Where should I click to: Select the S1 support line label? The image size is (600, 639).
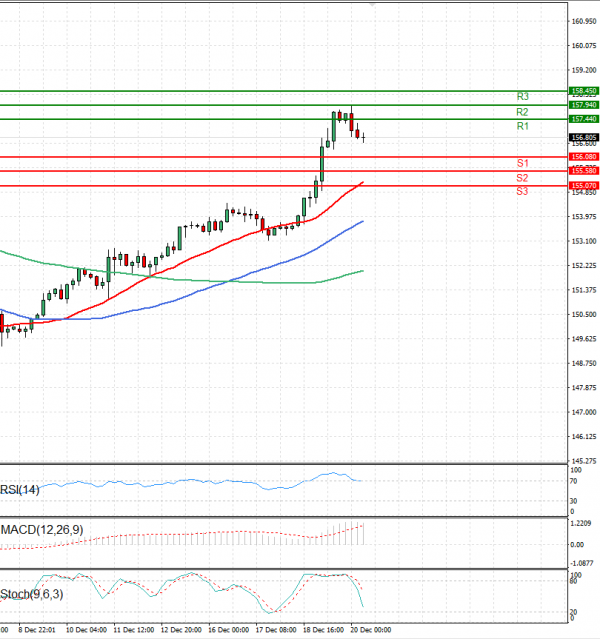point(523,163)
